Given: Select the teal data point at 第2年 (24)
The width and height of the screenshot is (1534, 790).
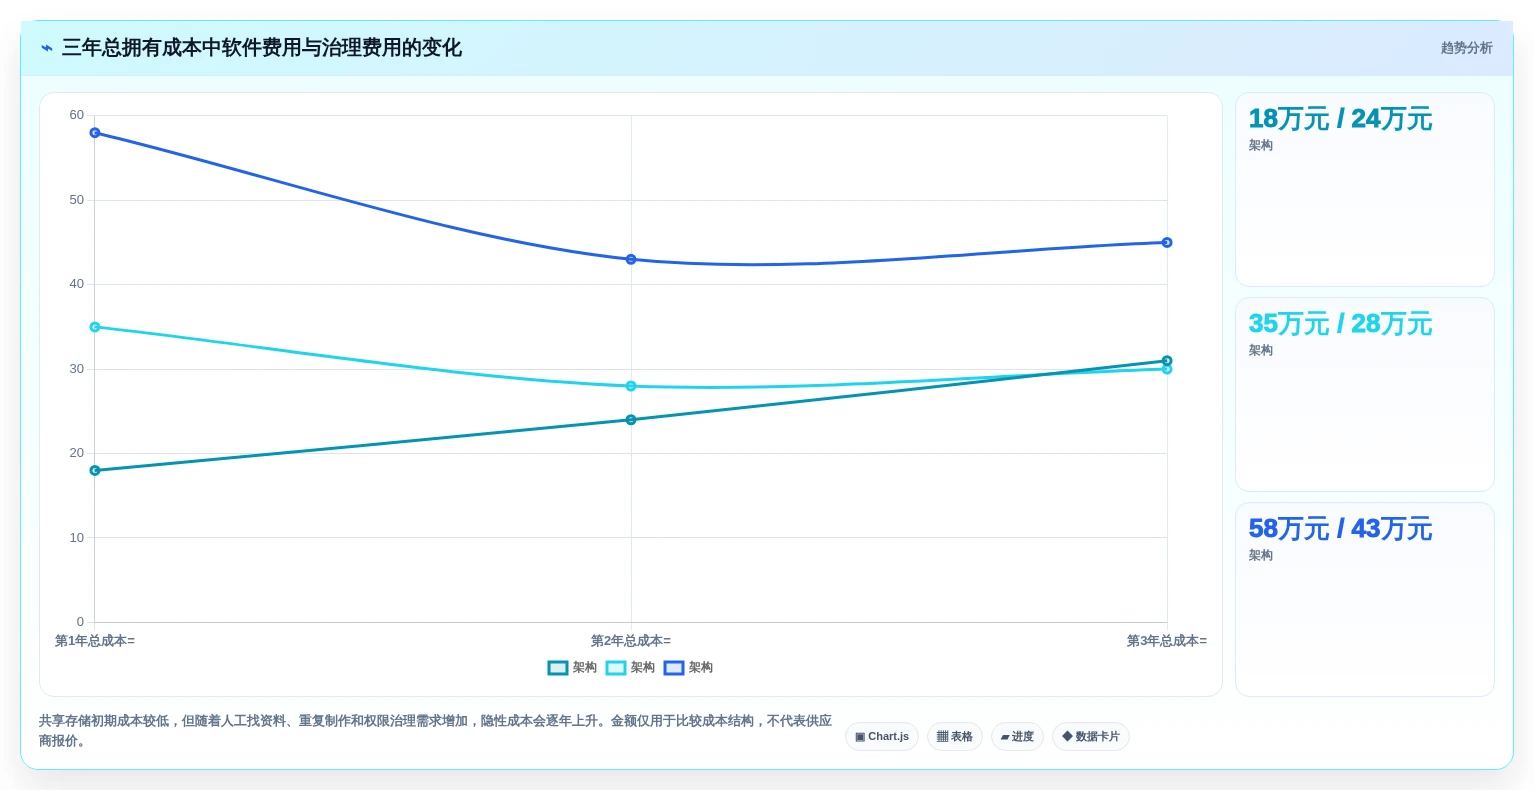Looking at the screenshot, I should tap(631, 420).
